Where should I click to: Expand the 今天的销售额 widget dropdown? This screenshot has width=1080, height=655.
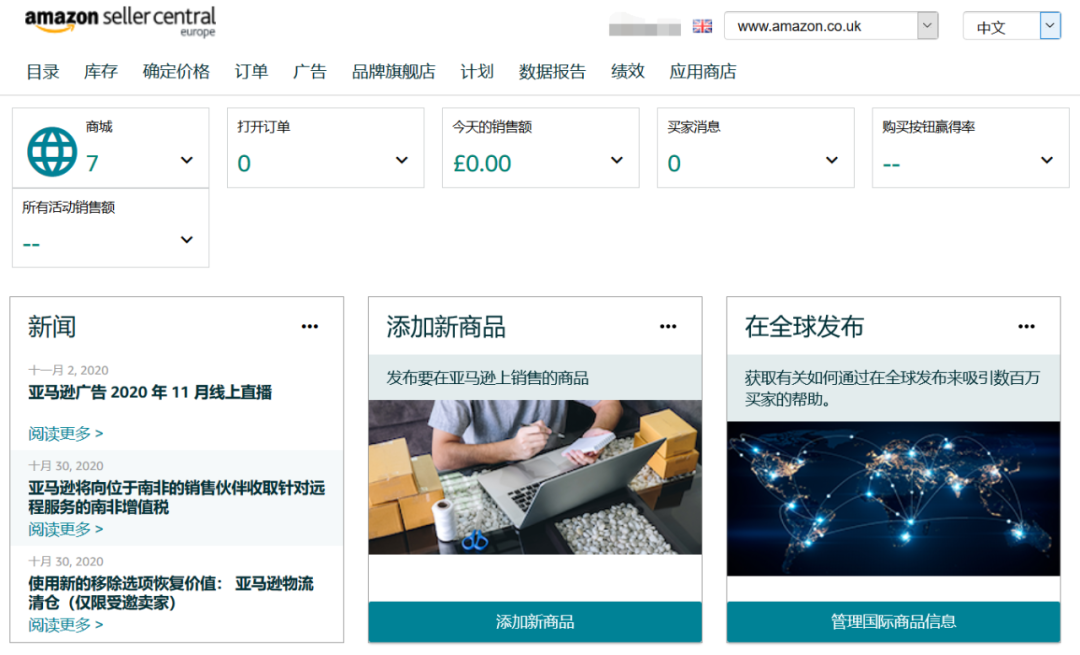tap(616, 160)
